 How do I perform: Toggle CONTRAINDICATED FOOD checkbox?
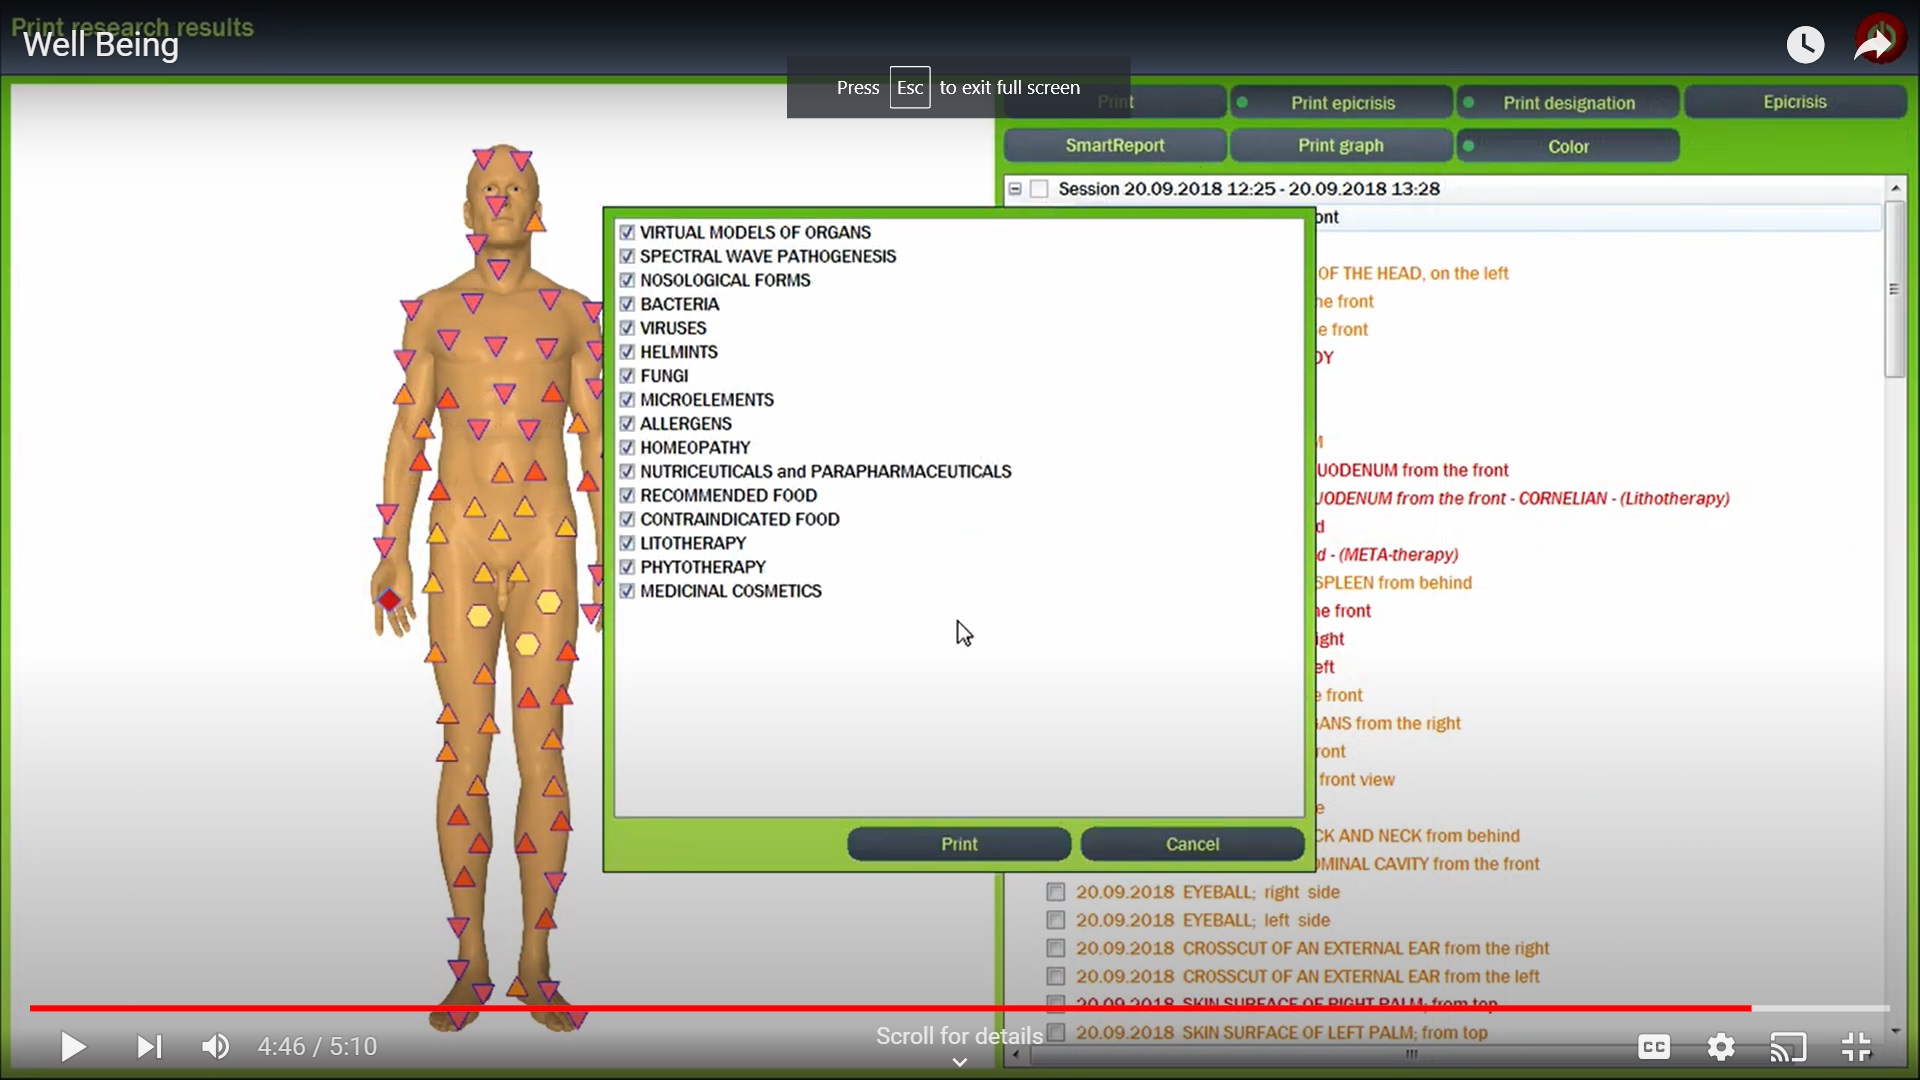[x=627, y=520]
